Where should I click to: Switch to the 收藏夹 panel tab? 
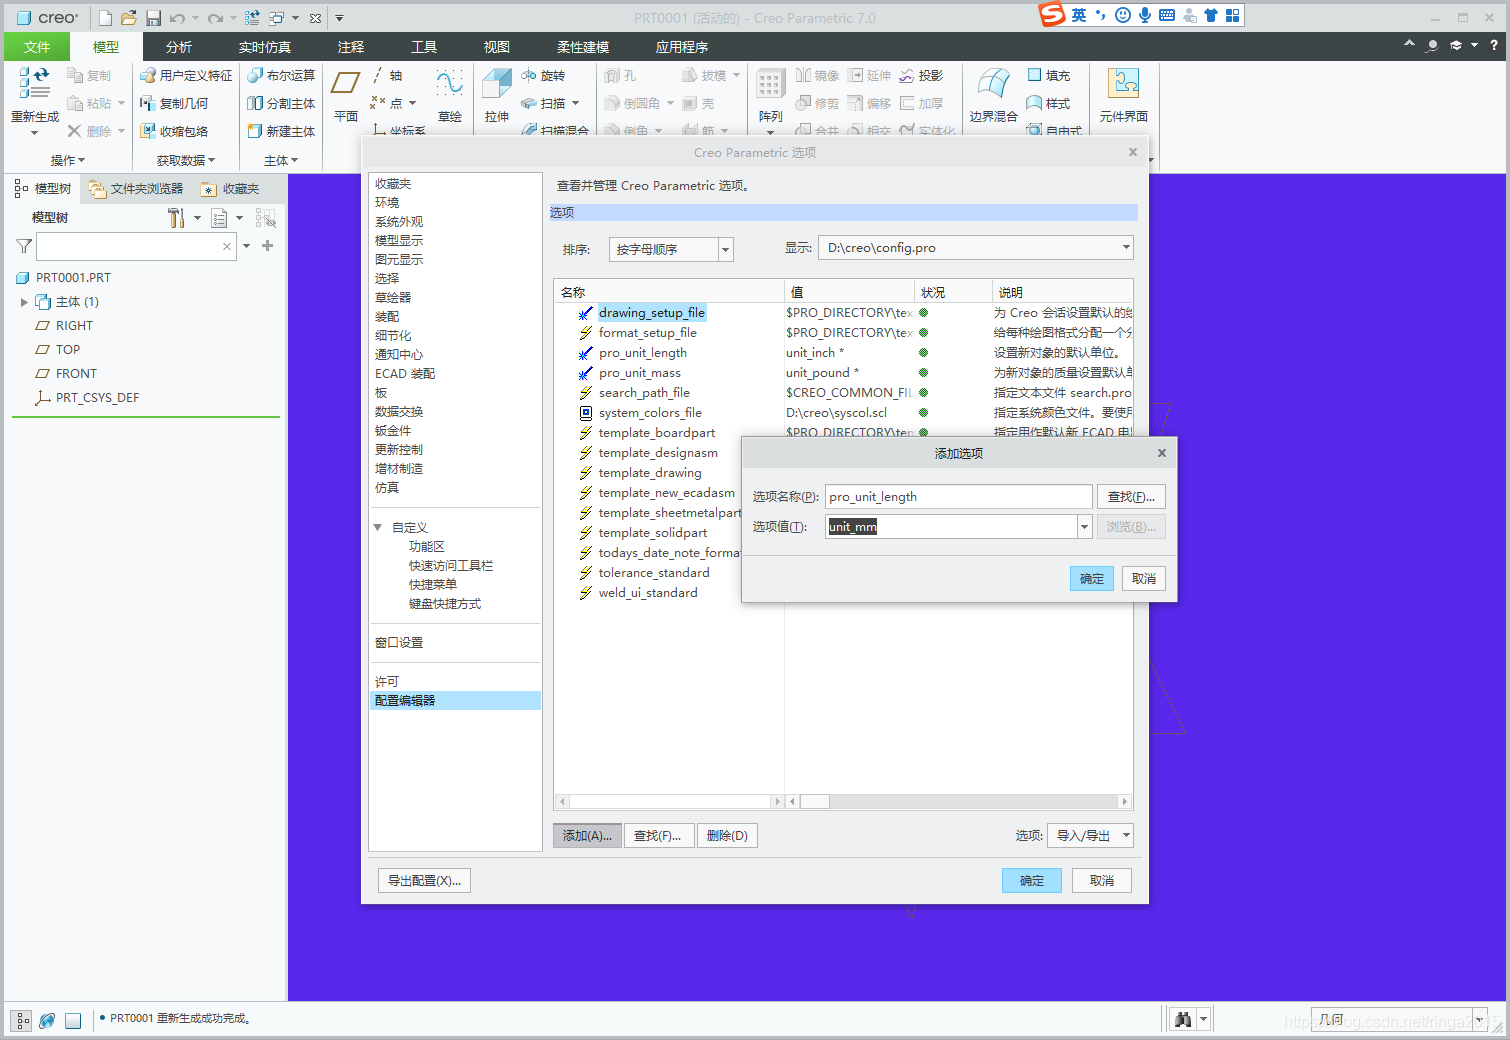click(x=230, y=189)
